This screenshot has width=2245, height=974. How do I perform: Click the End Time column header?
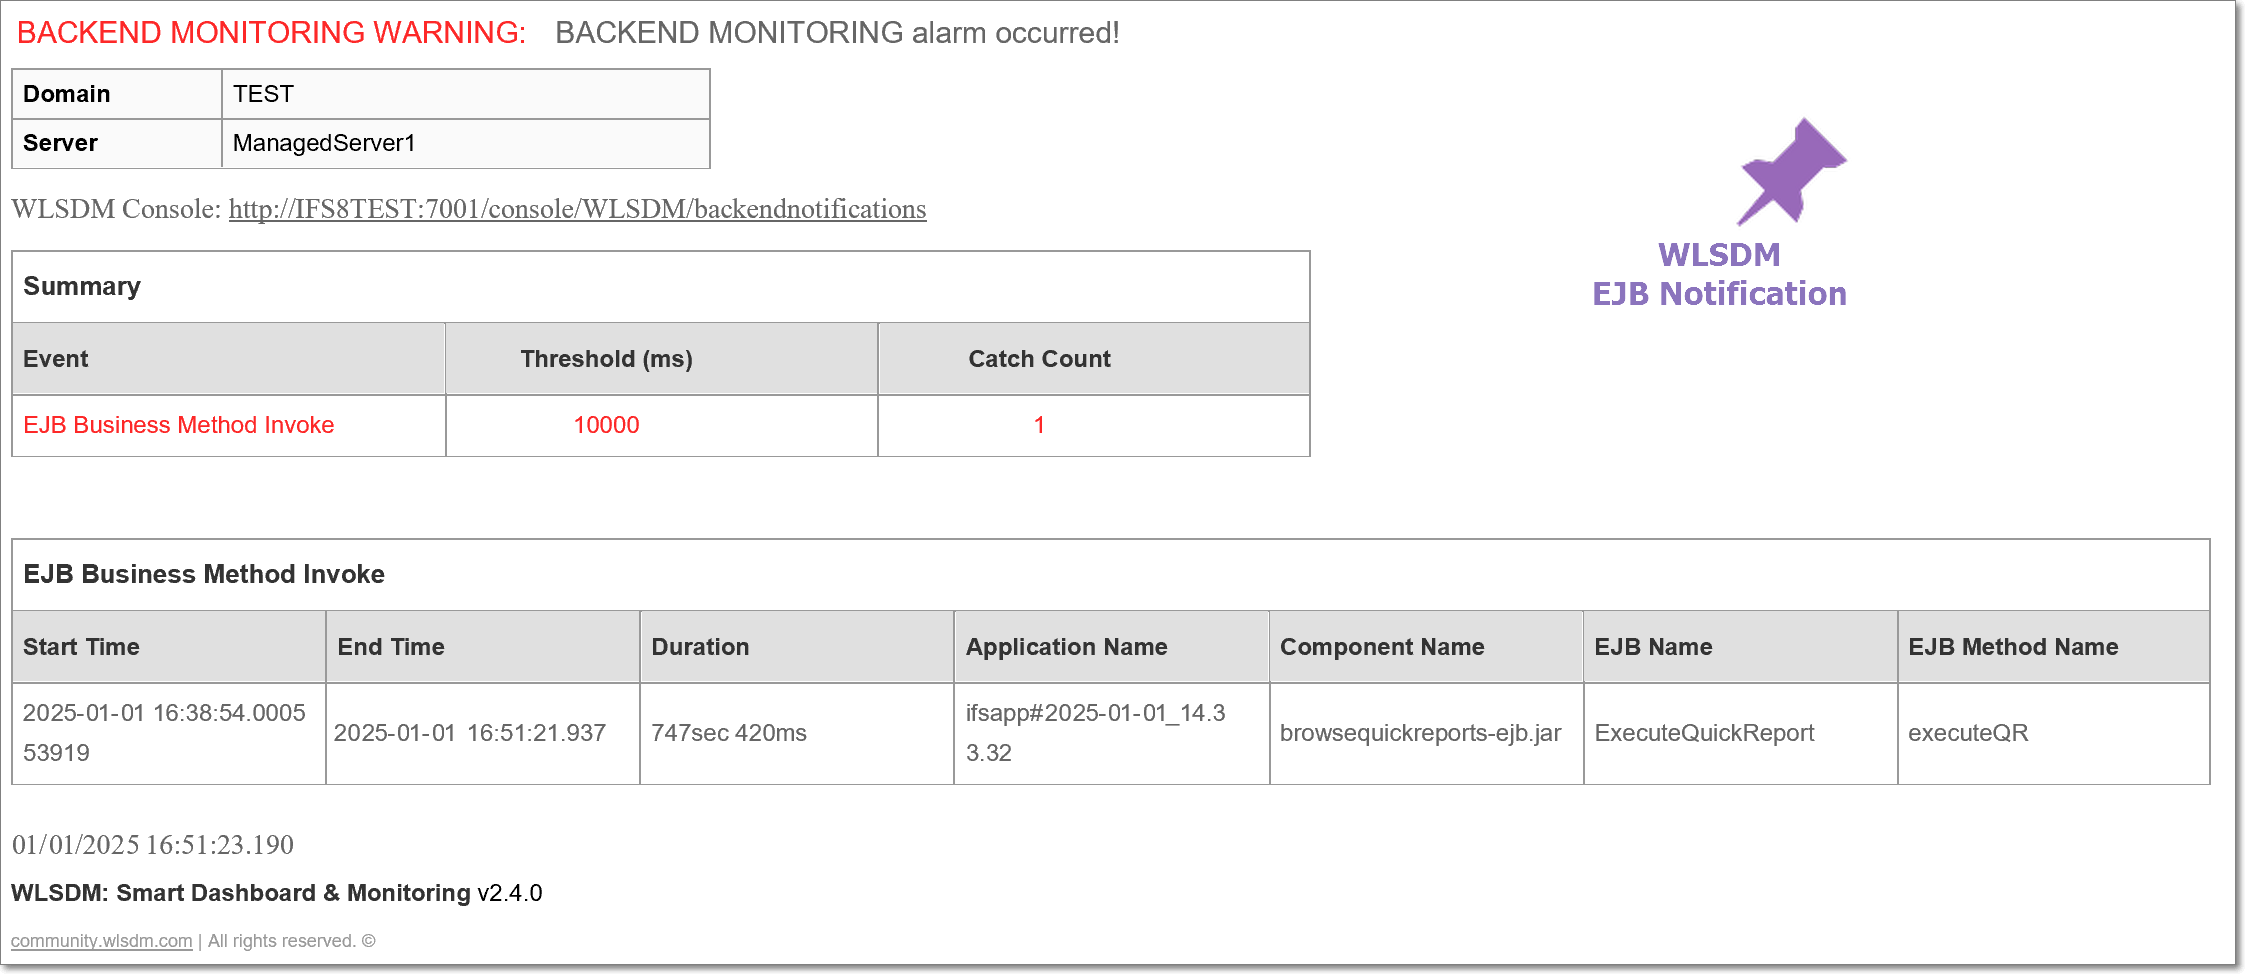pos(482,647)
